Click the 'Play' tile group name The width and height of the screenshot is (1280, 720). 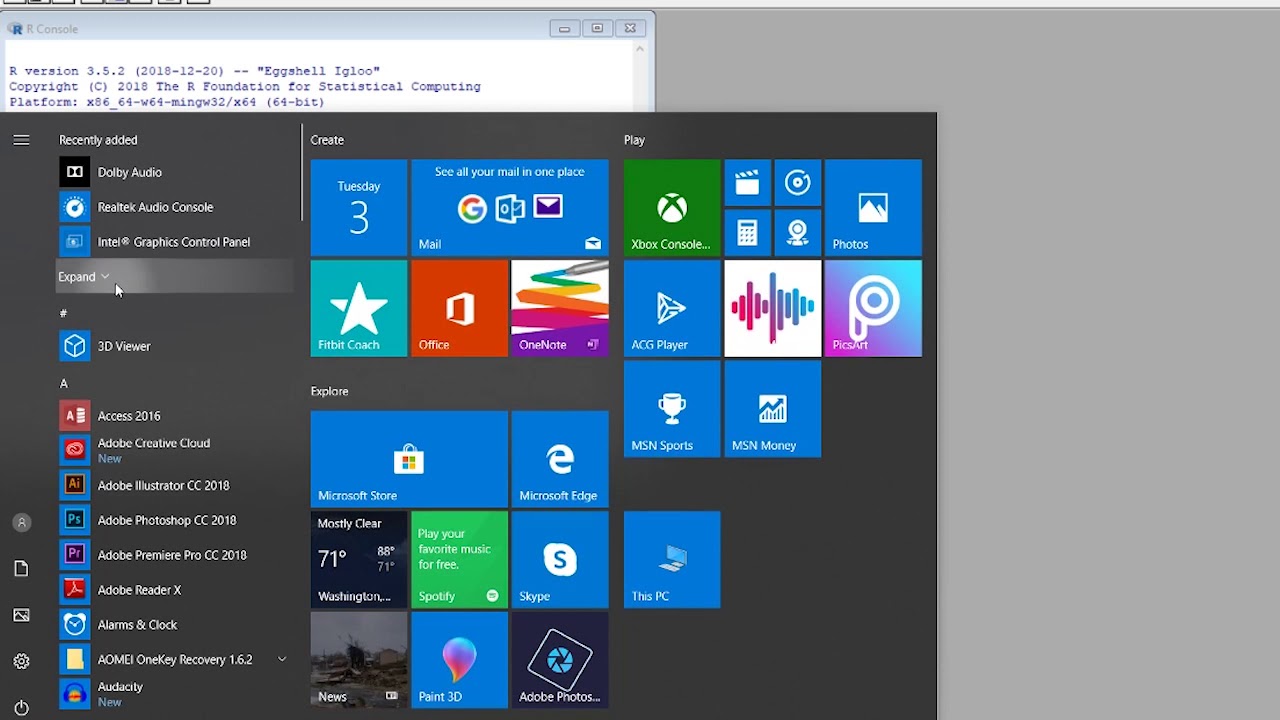click(x=634, y=140)
